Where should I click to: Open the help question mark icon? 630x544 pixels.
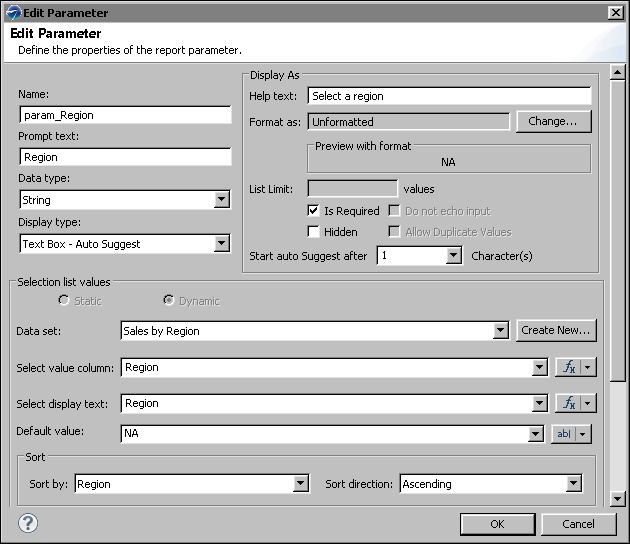pyautogui.click(x=28, y=523)
